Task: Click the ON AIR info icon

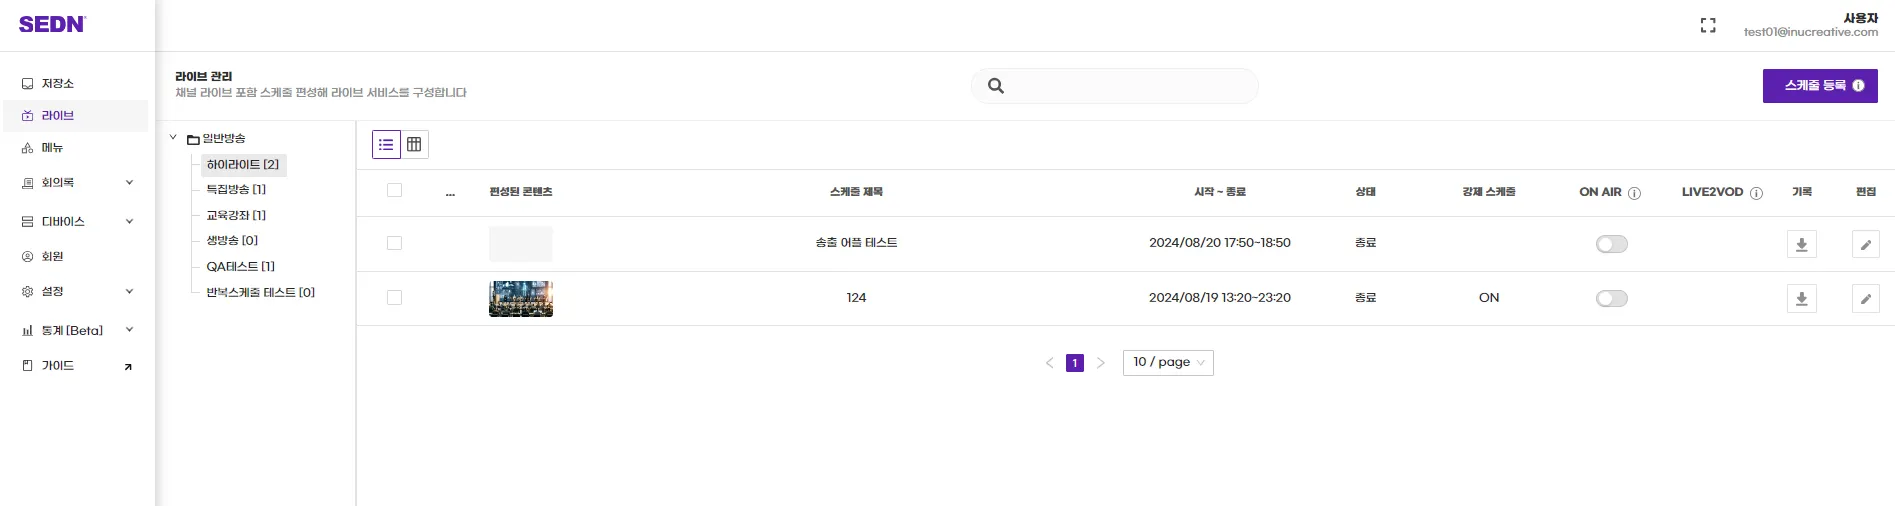Action: point(1634,193)
